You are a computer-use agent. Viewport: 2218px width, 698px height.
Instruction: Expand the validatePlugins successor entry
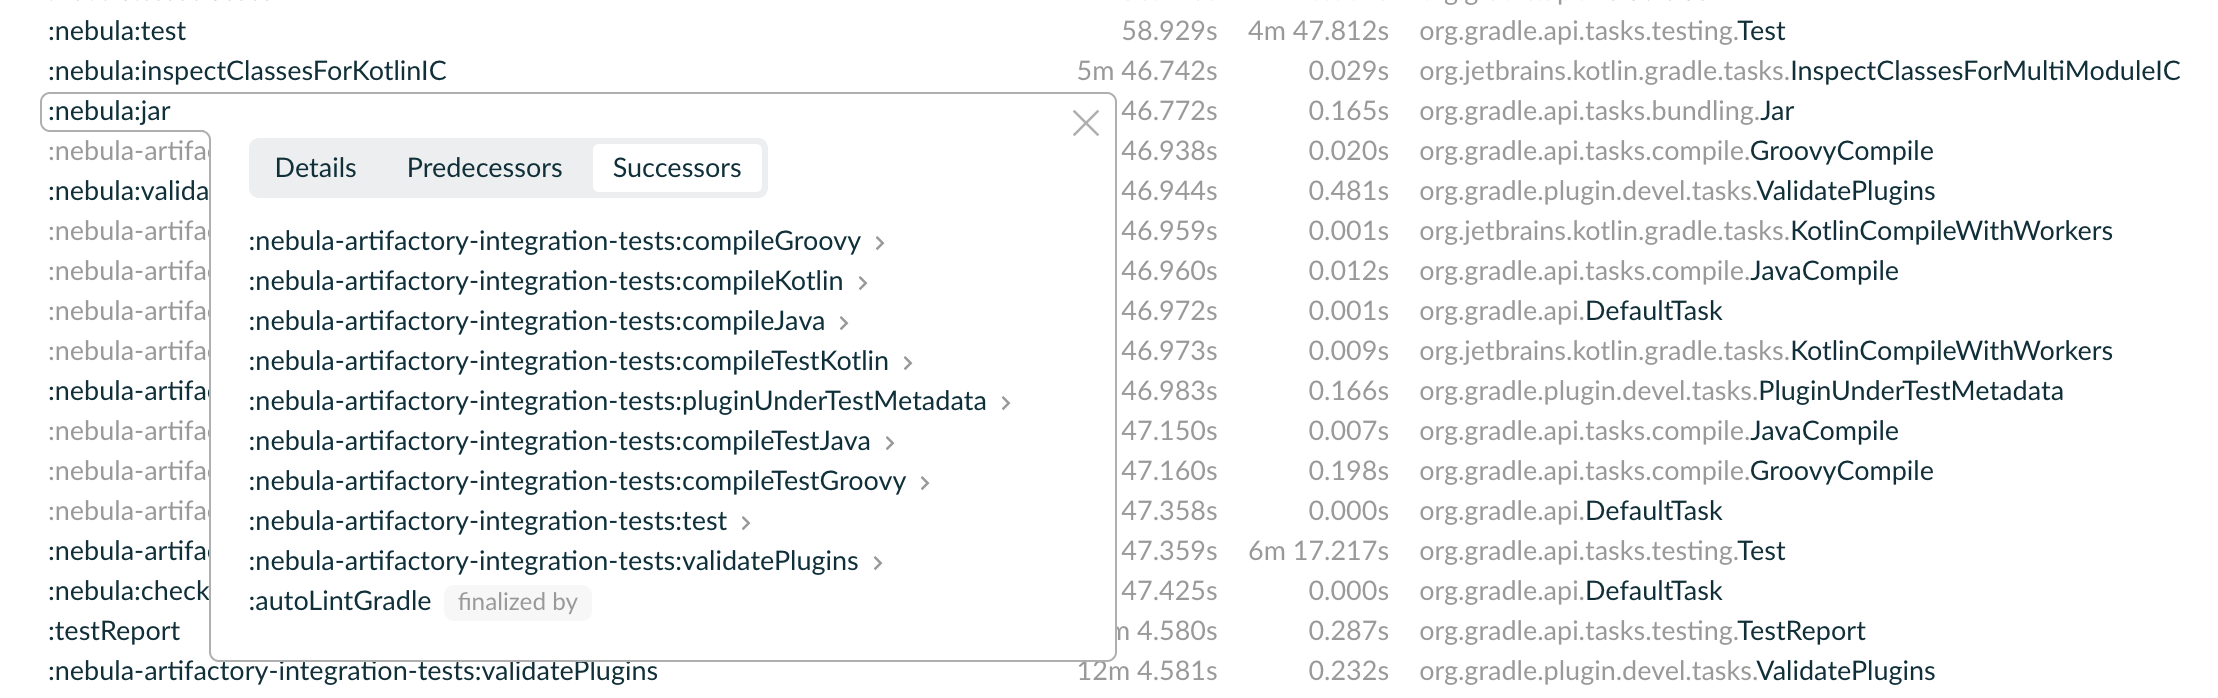point(879,561)
